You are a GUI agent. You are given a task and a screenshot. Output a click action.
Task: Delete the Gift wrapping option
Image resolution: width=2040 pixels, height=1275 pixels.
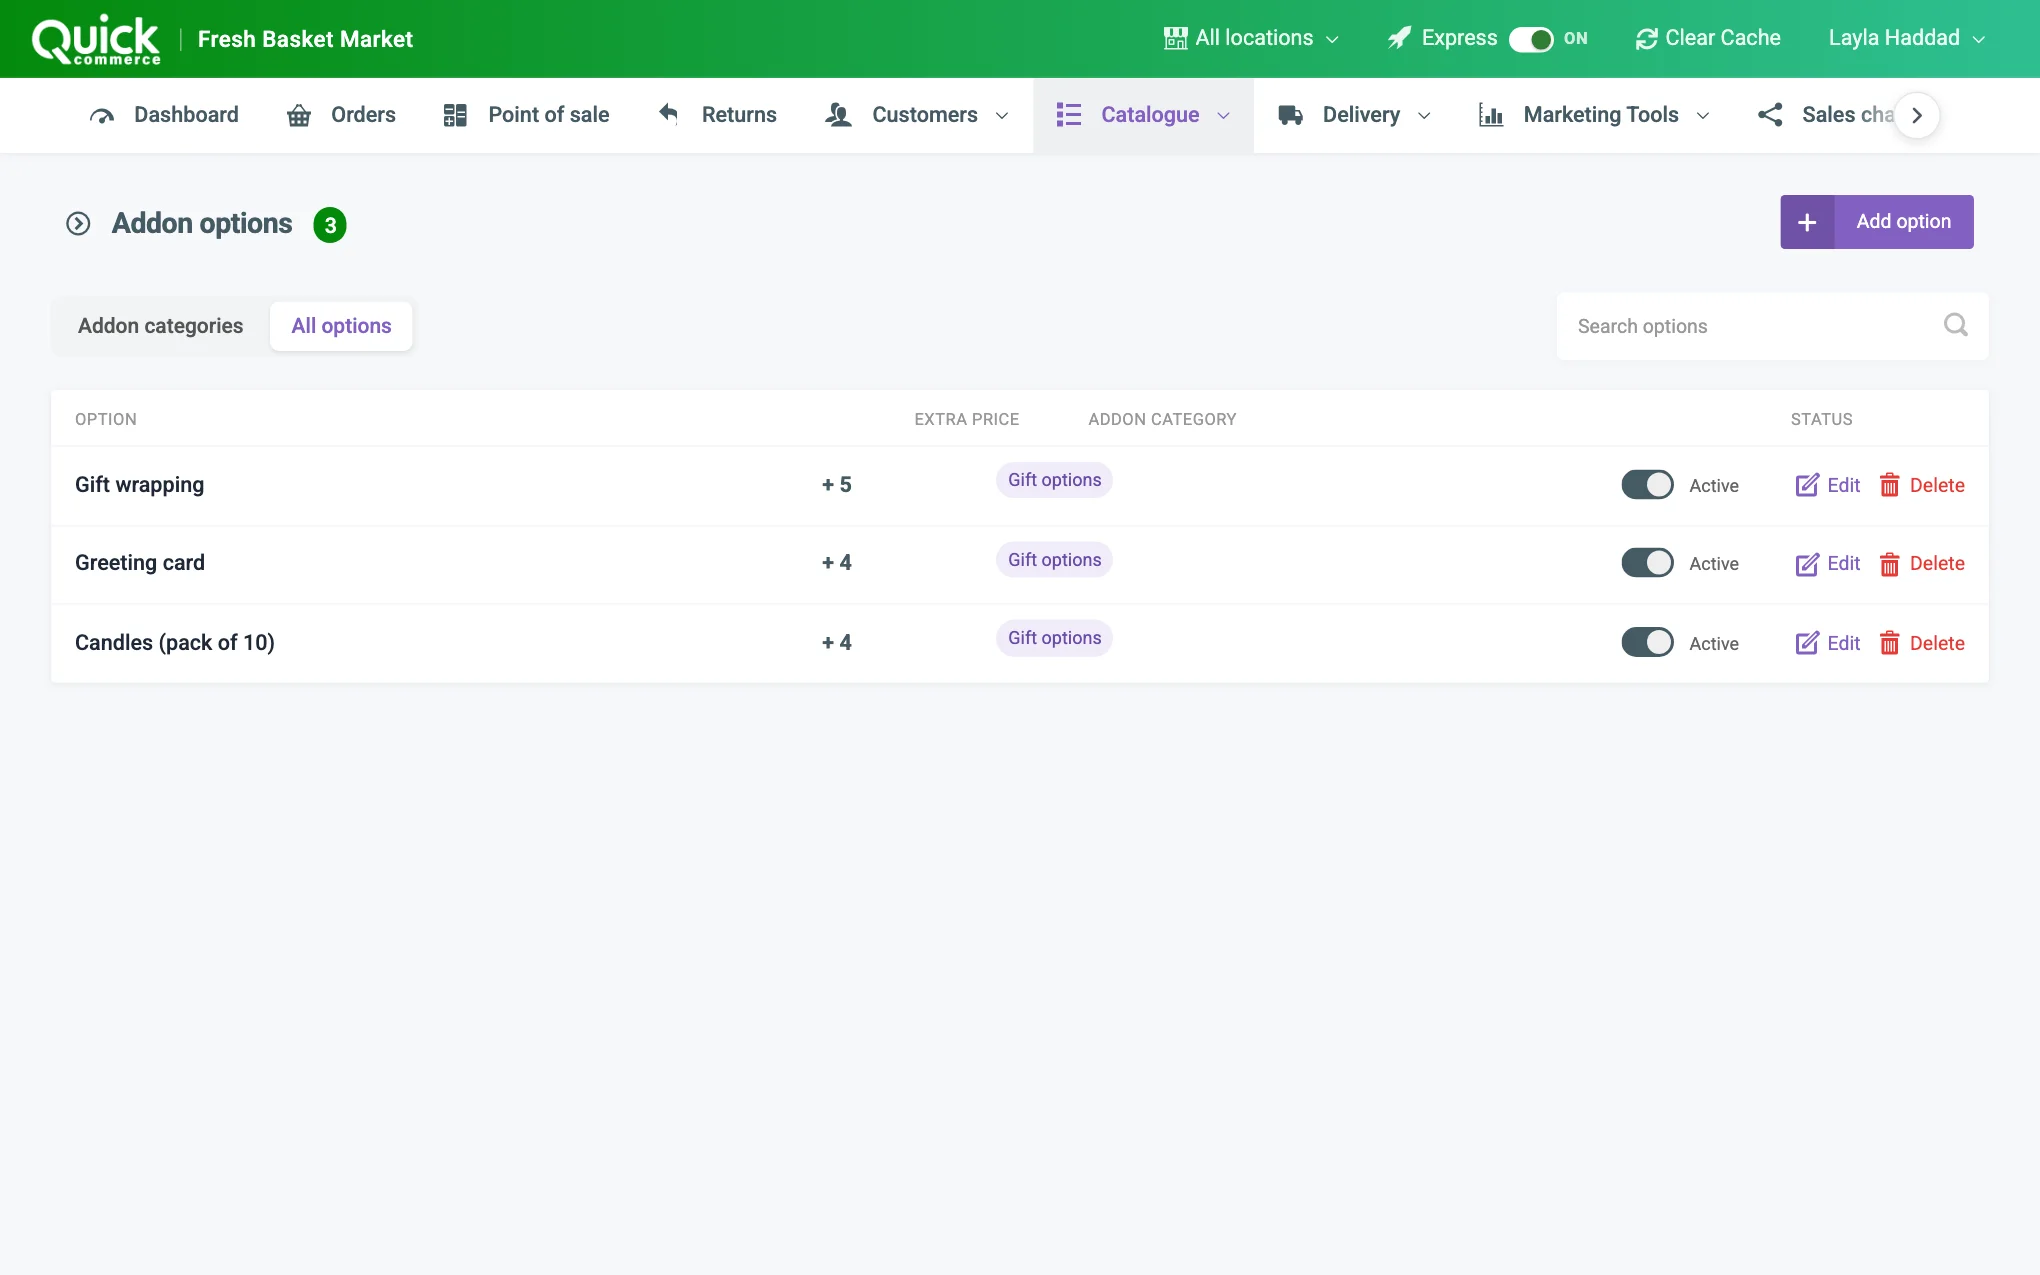(x=1922, y=485)
